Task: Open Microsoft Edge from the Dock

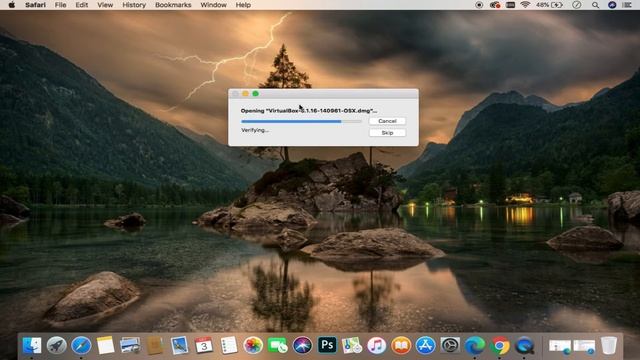Action: pos(475,345)
